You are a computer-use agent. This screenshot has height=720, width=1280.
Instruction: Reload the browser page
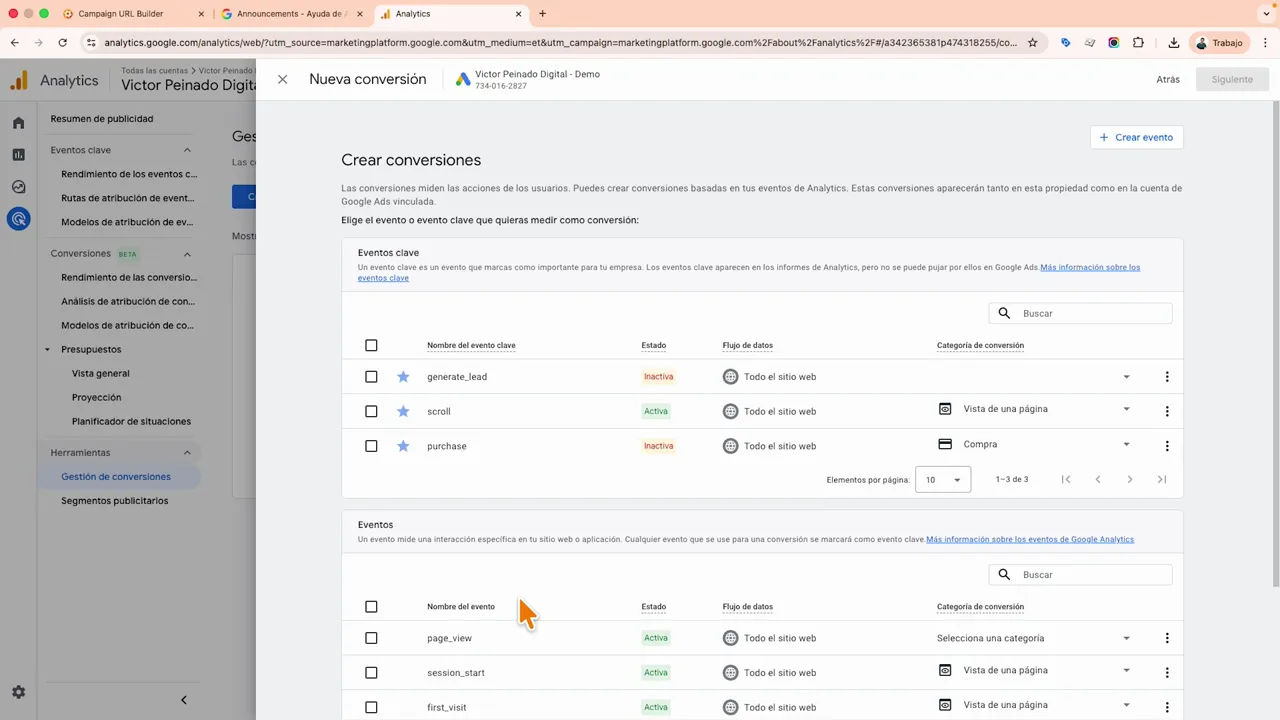click(x=62, y=43)
